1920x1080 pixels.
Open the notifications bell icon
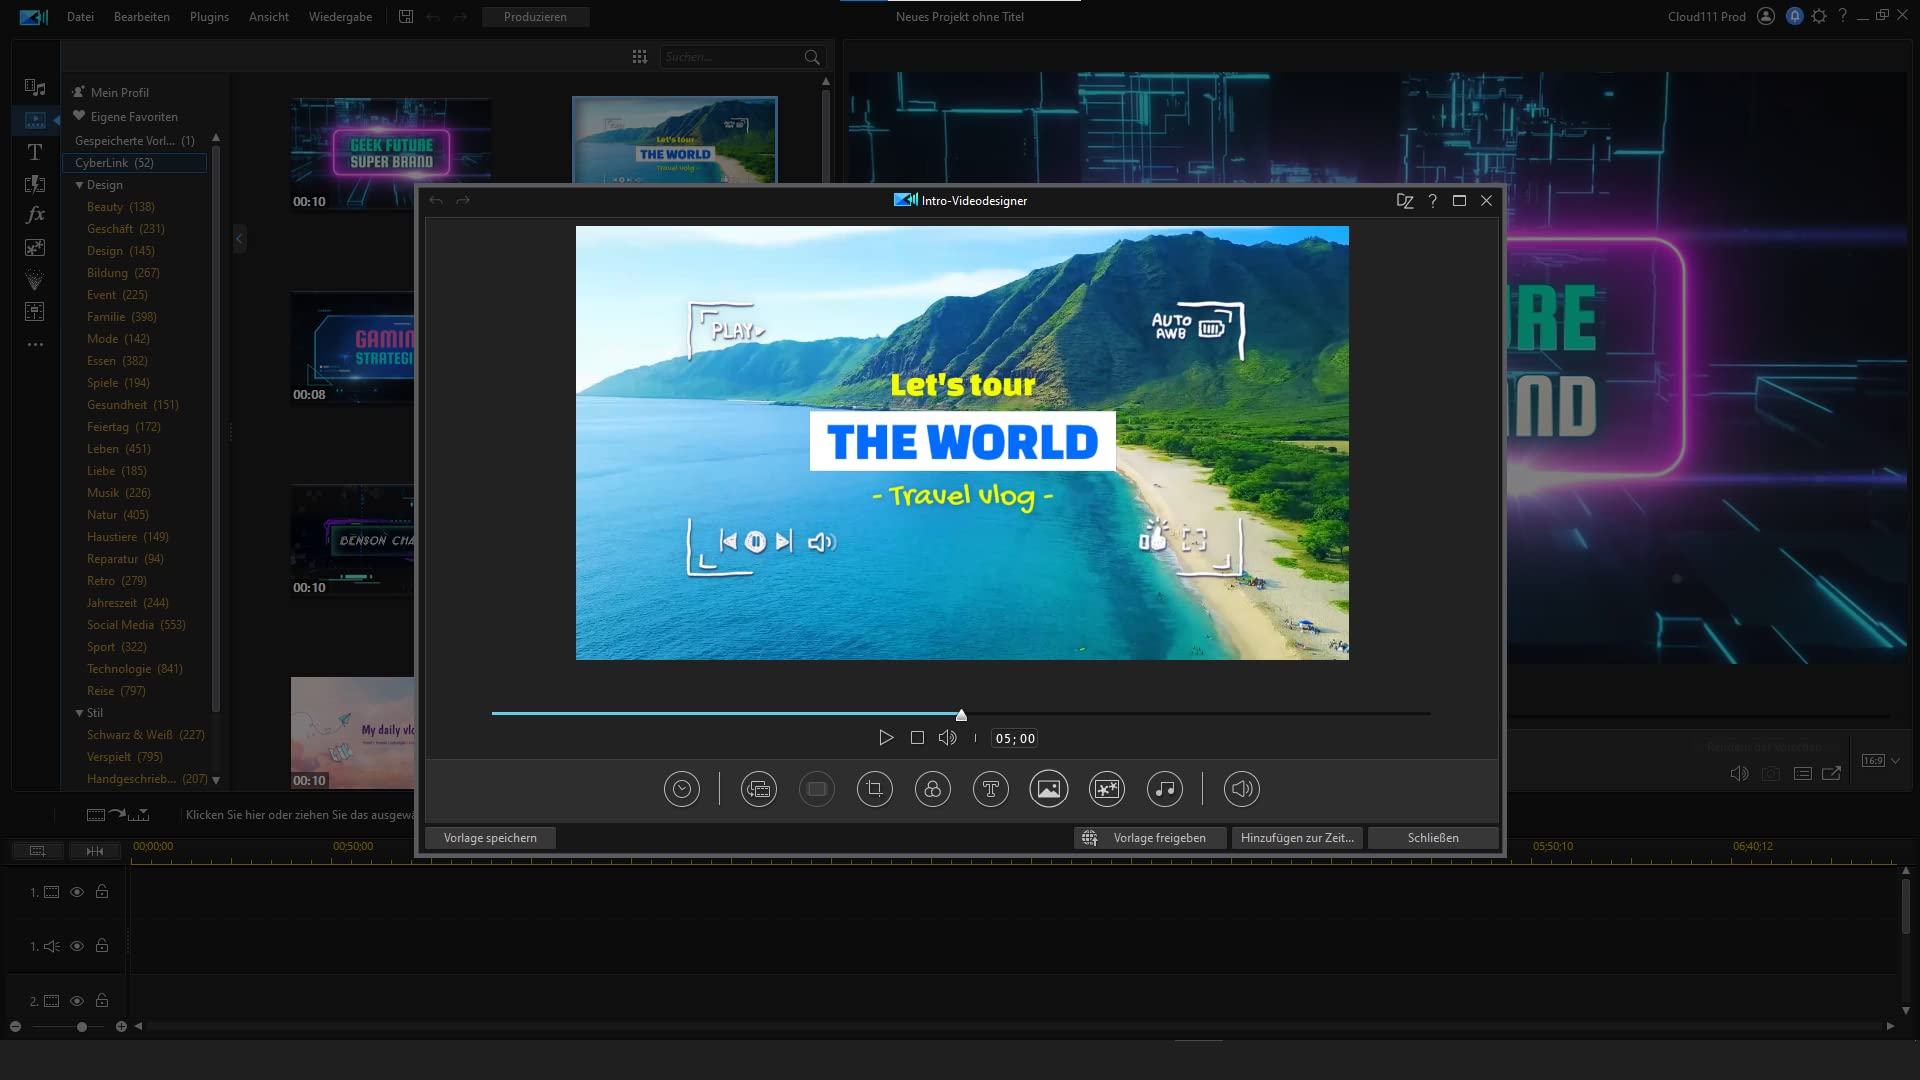(x=1795, y=16)
